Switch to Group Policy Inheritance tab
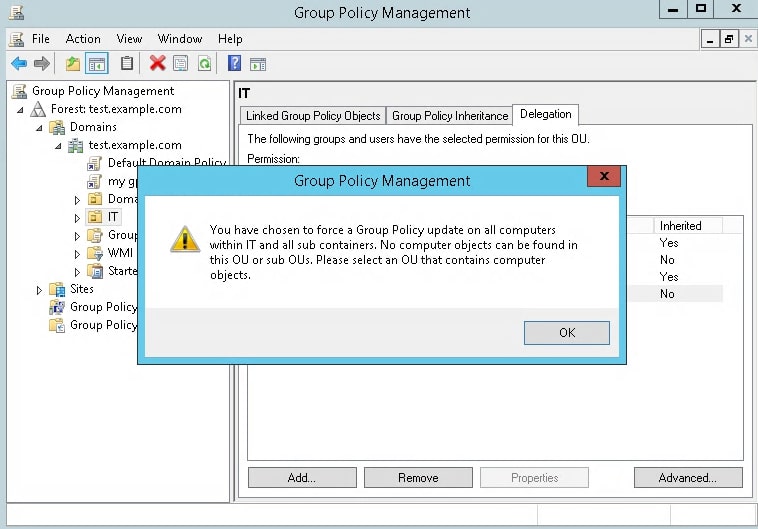Viewport: 758px width, 529px height. tap(450, 116)
